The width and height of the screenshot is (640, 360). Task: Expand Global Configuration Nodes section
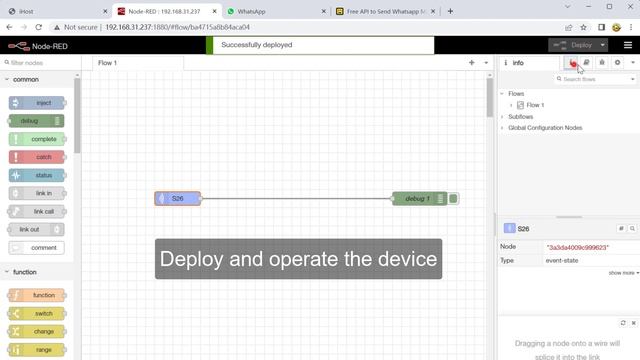502,128
